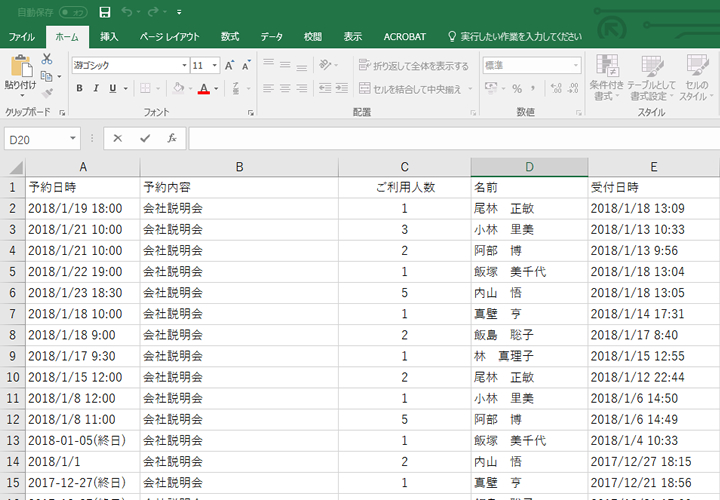Click 折り返して全体を表示する wrap text button

[413, 66]
